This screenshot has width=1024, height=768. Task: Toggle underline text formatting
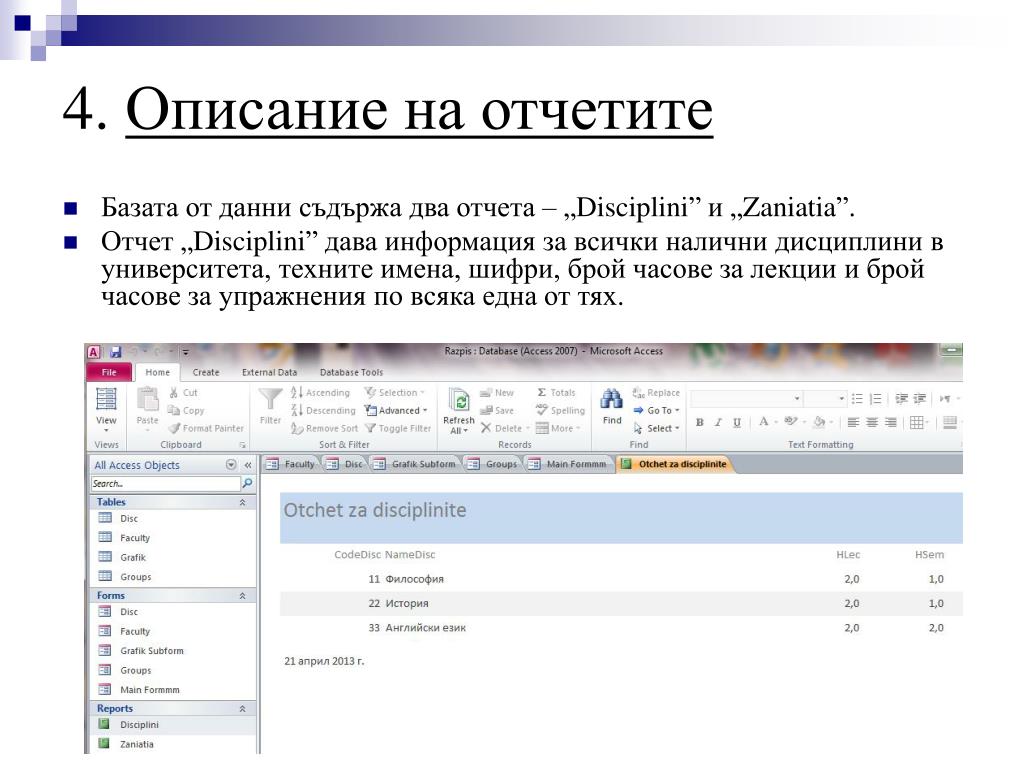pyautogui.click(x=737, y=422)
